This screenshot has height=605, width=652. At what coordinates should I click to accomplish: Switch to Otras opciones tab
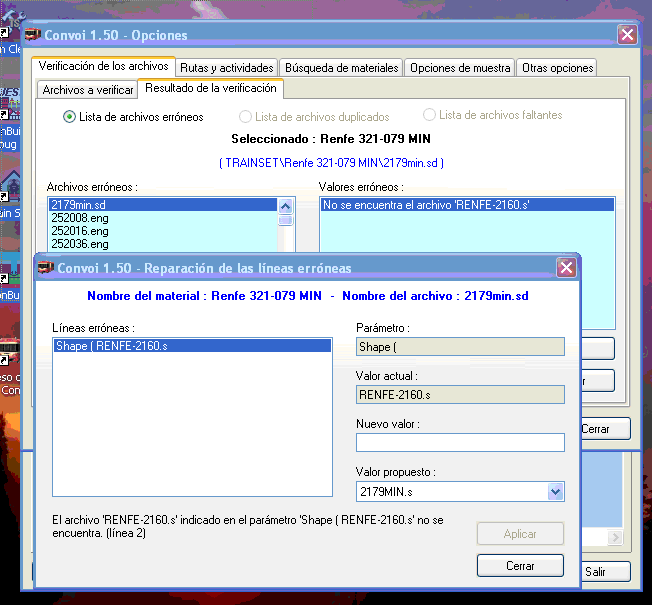[x=557, y=68]
